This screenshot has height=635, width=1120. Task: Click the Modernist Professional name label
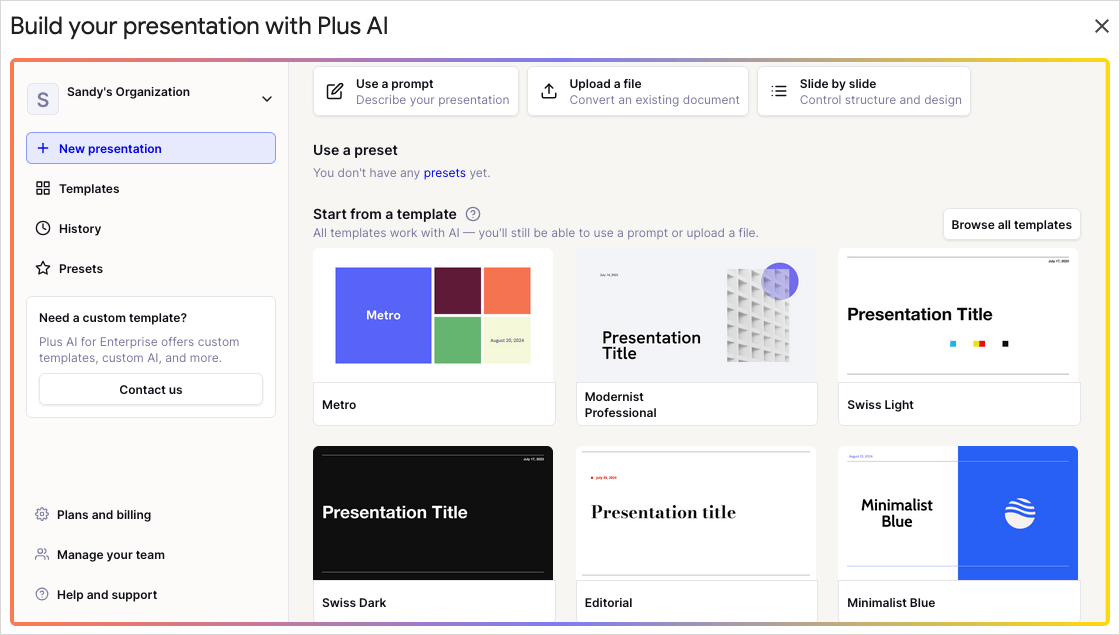(x=620, y=404)
